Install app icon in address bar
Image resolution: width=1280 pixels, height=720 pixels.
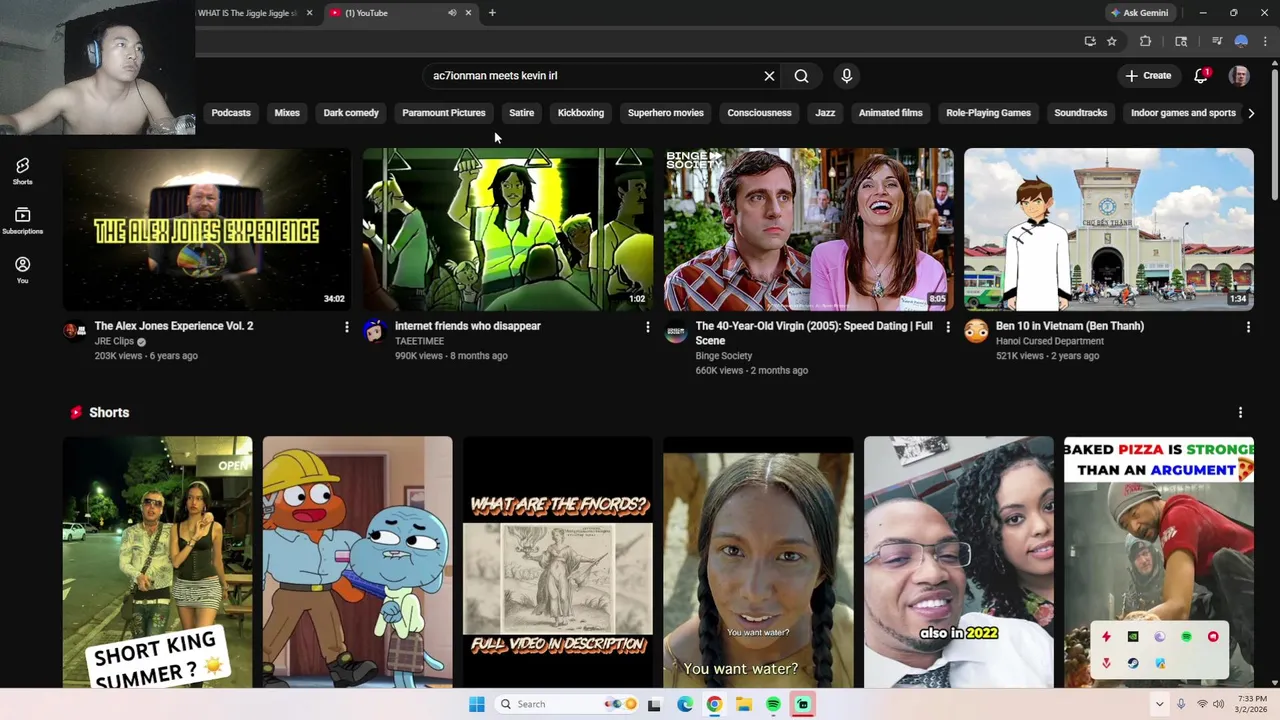pos(1090,41)
